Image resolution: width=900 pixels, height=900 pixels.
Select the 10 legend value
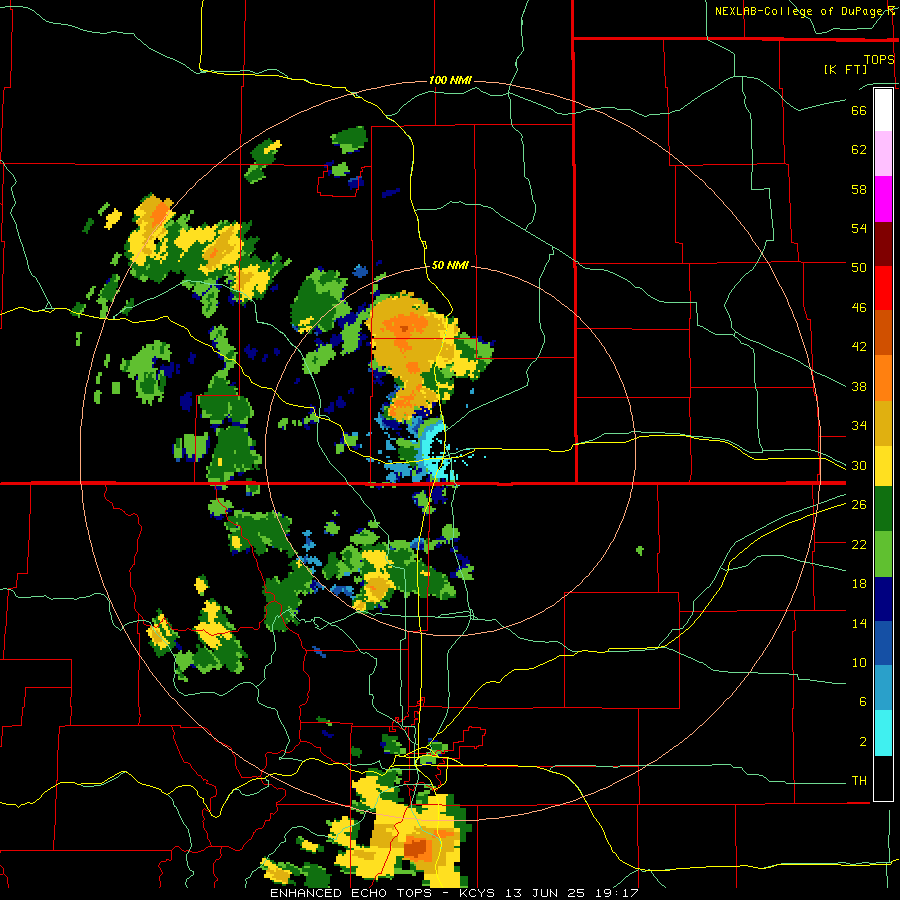(x=859, y=662)
